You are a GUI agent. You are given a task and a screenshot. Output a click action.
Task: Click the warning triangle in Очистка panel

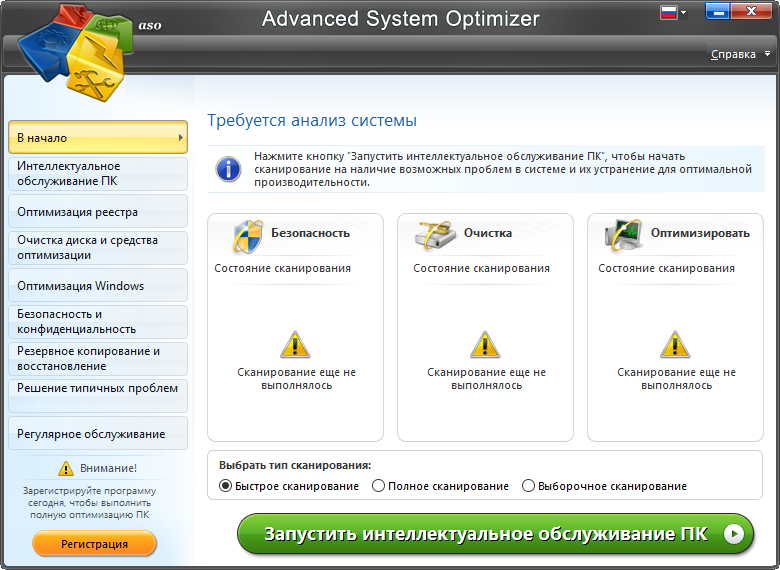[x=485, y=345]
